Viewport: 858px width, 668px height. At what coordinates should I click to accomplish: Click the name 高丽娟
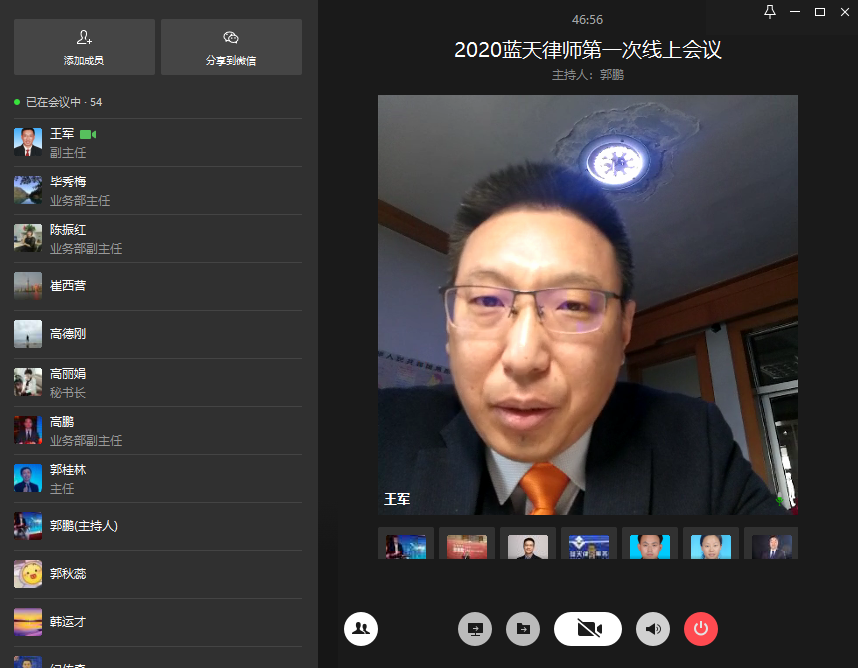click(x=68, y=374)
